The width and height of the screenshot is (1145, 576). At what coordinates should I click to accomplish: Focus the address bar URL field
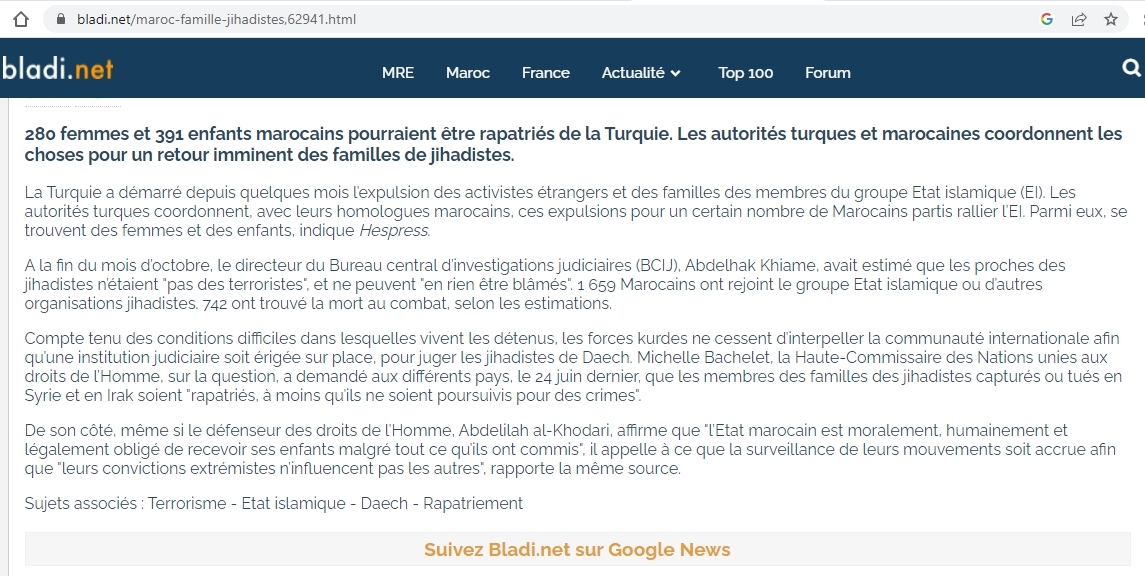click(500, 19)
